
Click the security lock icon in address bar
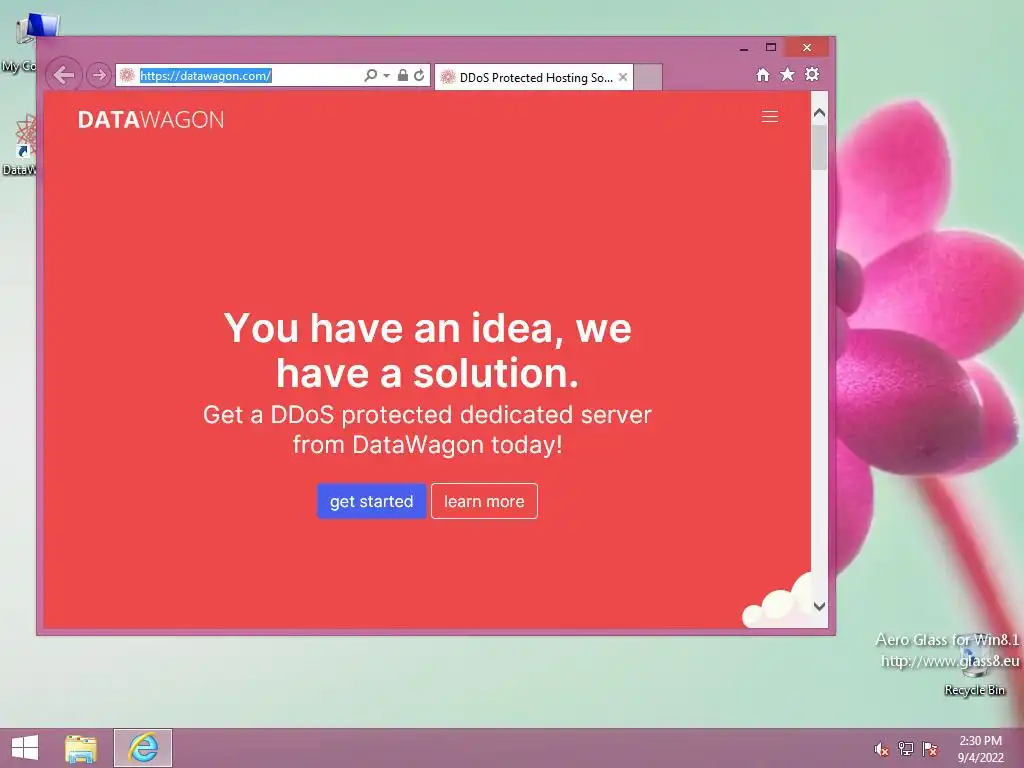pos(403,75)
